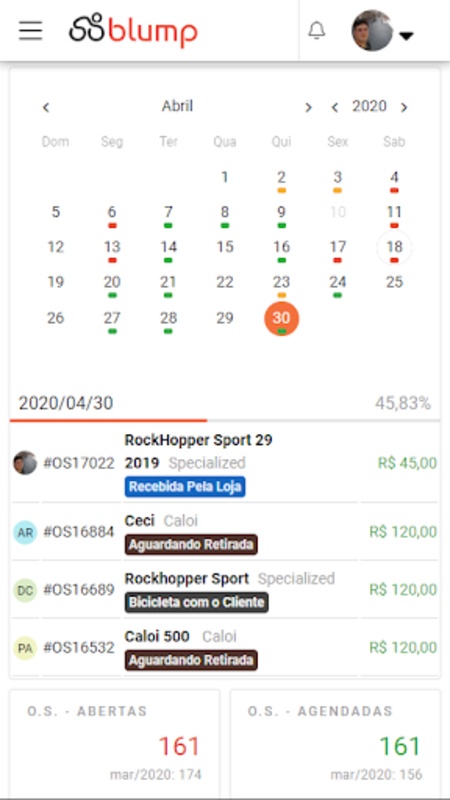
Task: Select highlighted day 30 in calendar
Action: pos(281,318)
